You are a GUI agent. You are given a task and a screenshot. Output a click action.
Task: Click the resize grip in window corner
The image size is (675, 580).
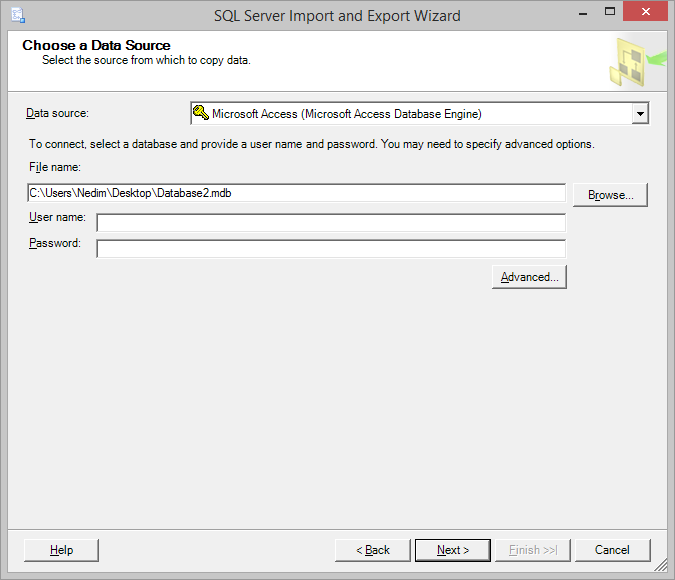point(661,565)
